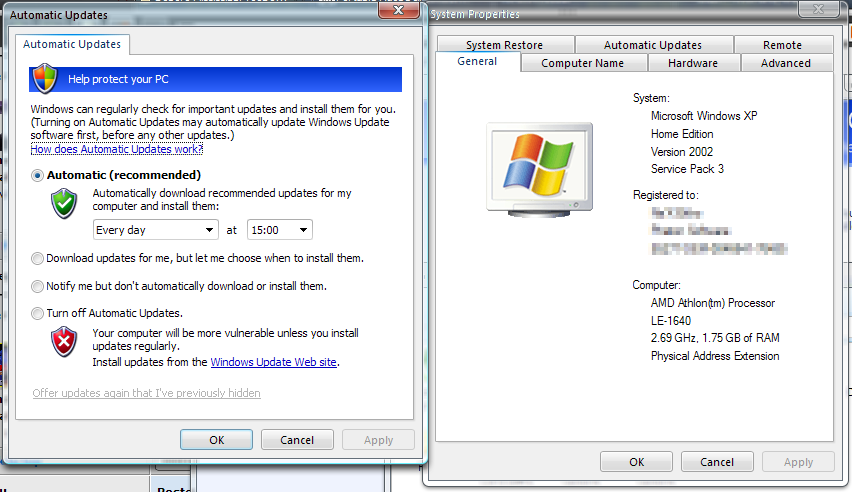Image resolution: width=852 pixels, height=492 pixels.
Task: Click Offer updates again that I've hidden
Action: [x=146, y=393]
